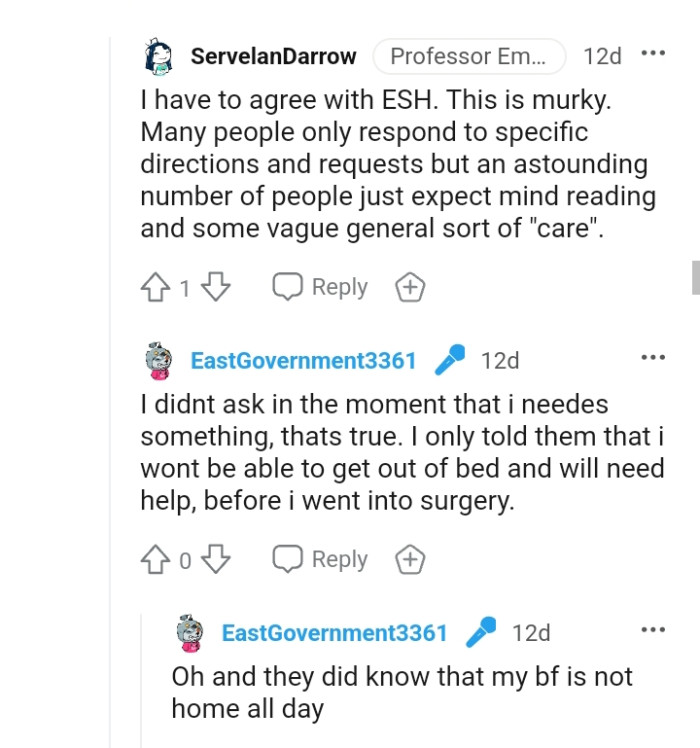Click the page scrollbar thumb
This screenshot has width=700, height=748.
[695, 277]
